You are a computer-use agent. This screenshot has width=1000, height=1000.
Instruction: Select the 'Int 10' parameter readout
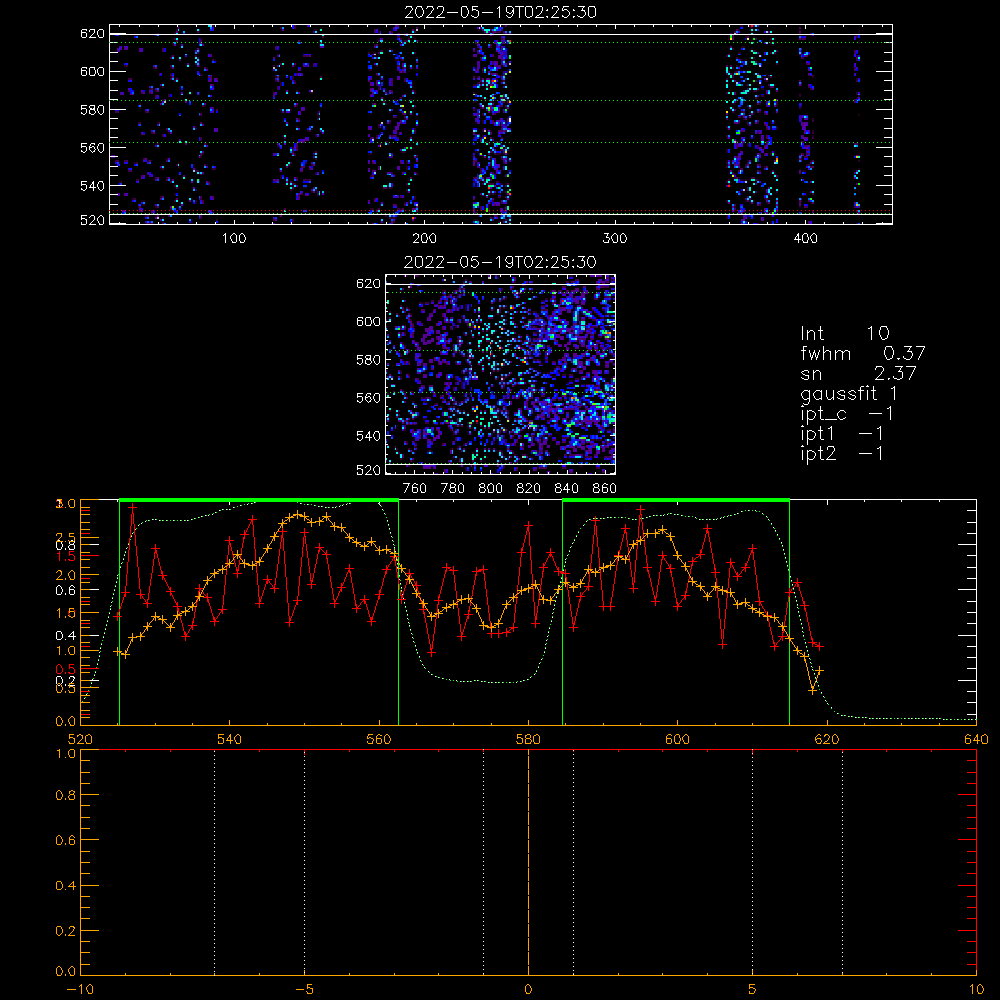pyautogui.click(x=845, y=333)
